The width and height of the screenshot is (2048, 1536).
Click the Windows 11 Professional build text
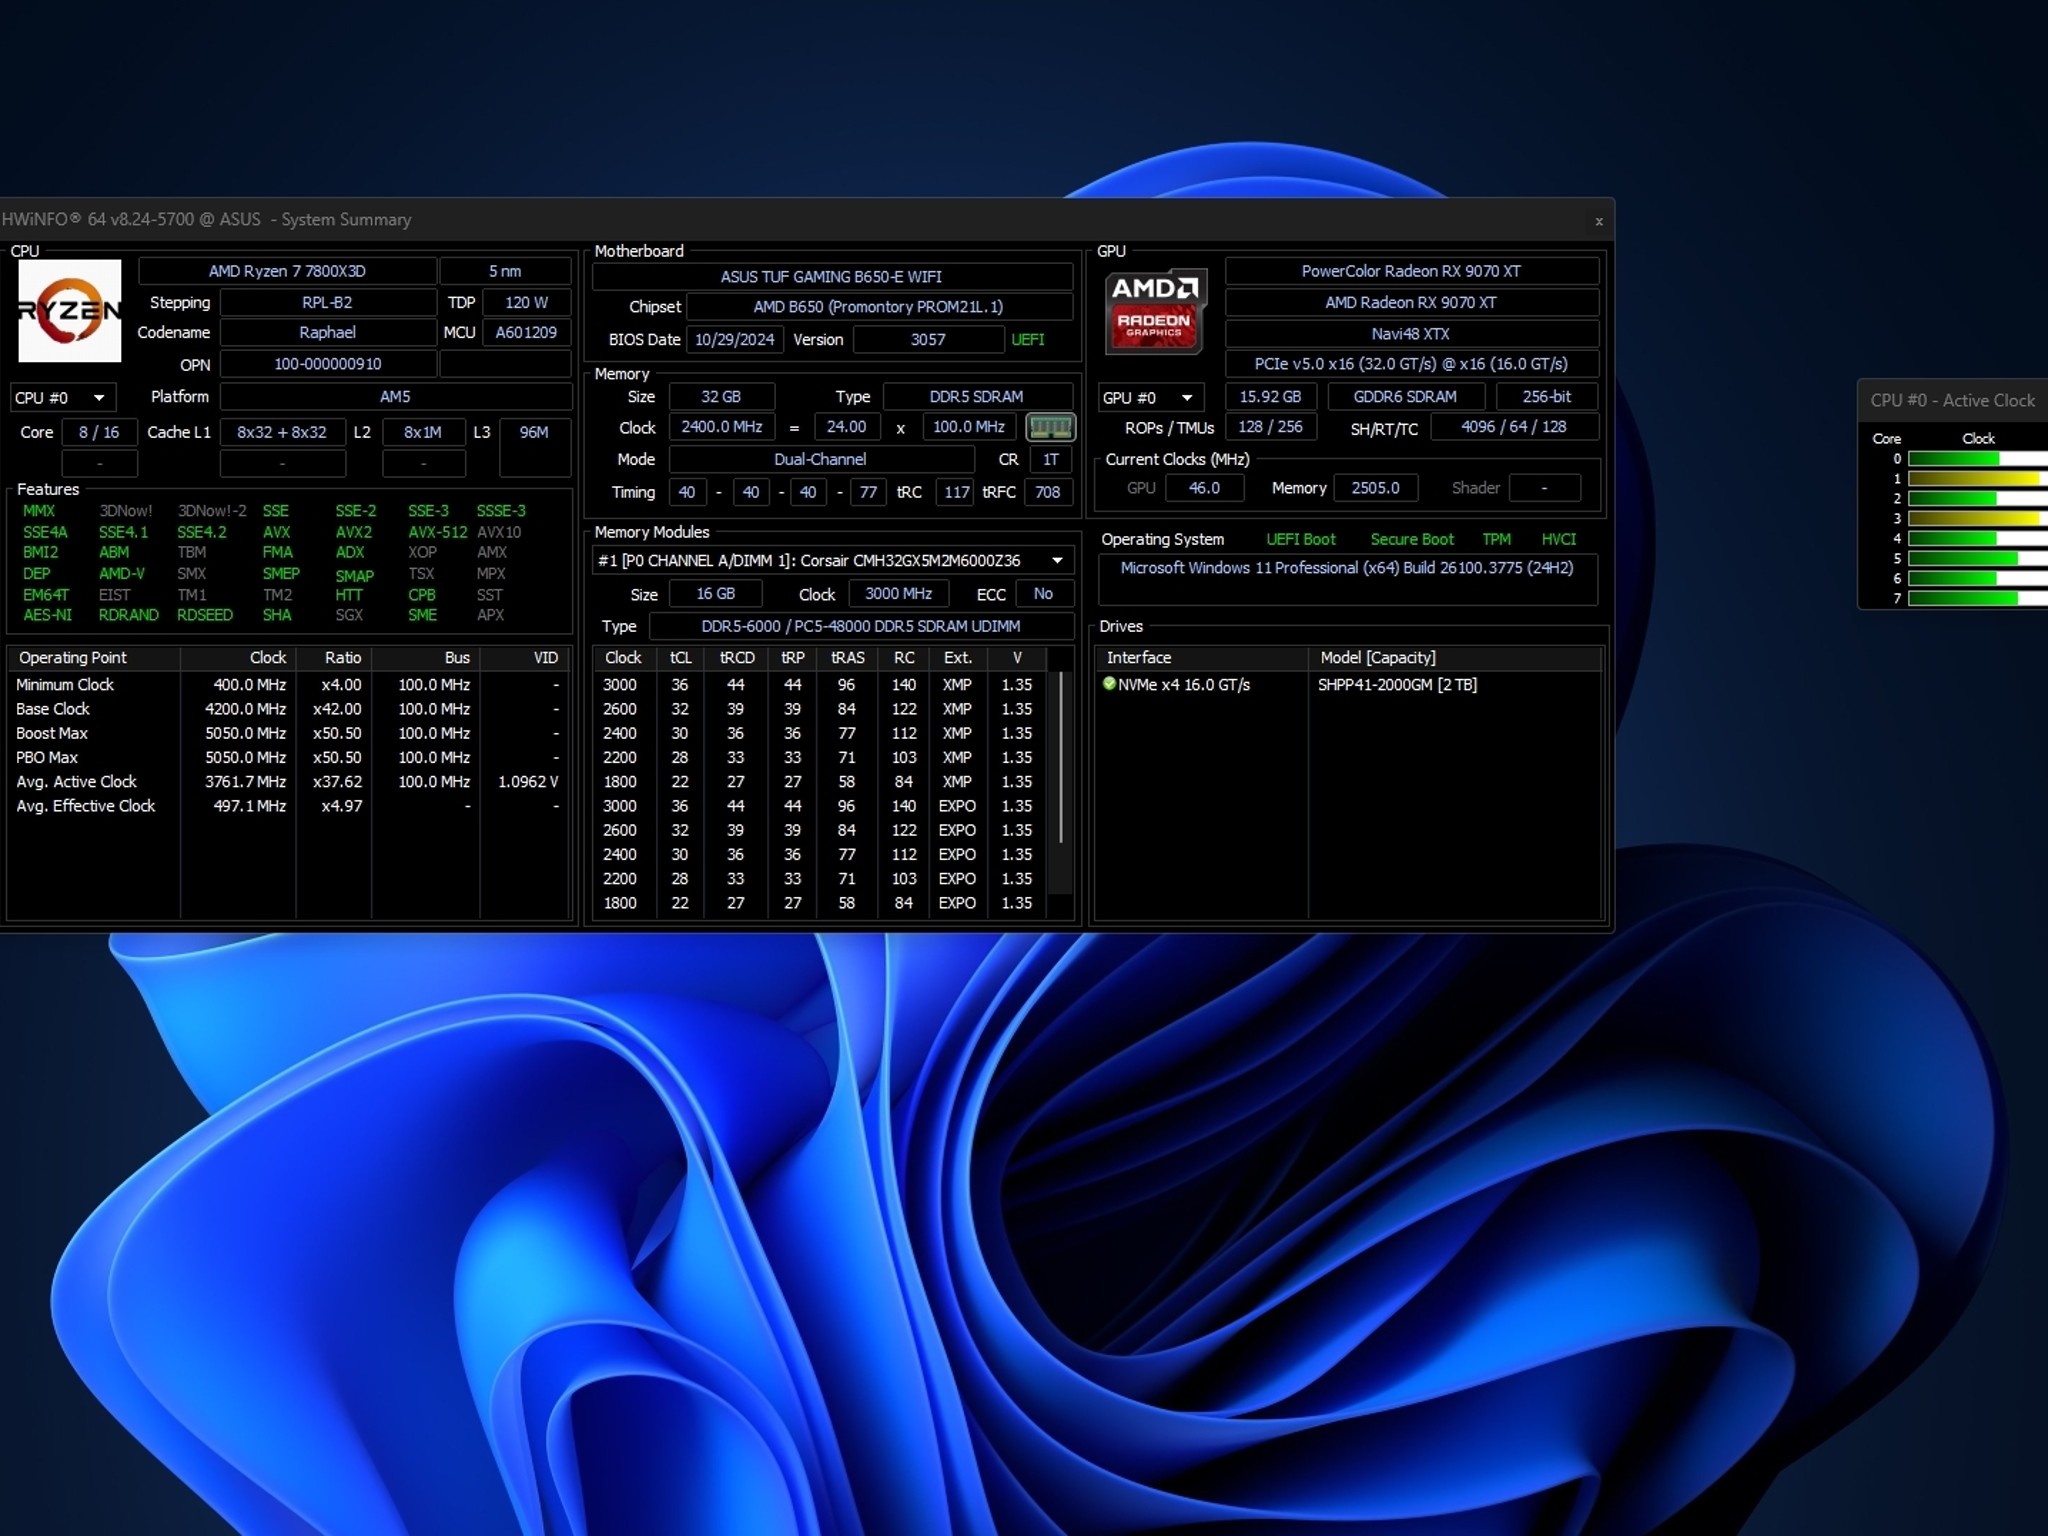(x=1348, y=567)
